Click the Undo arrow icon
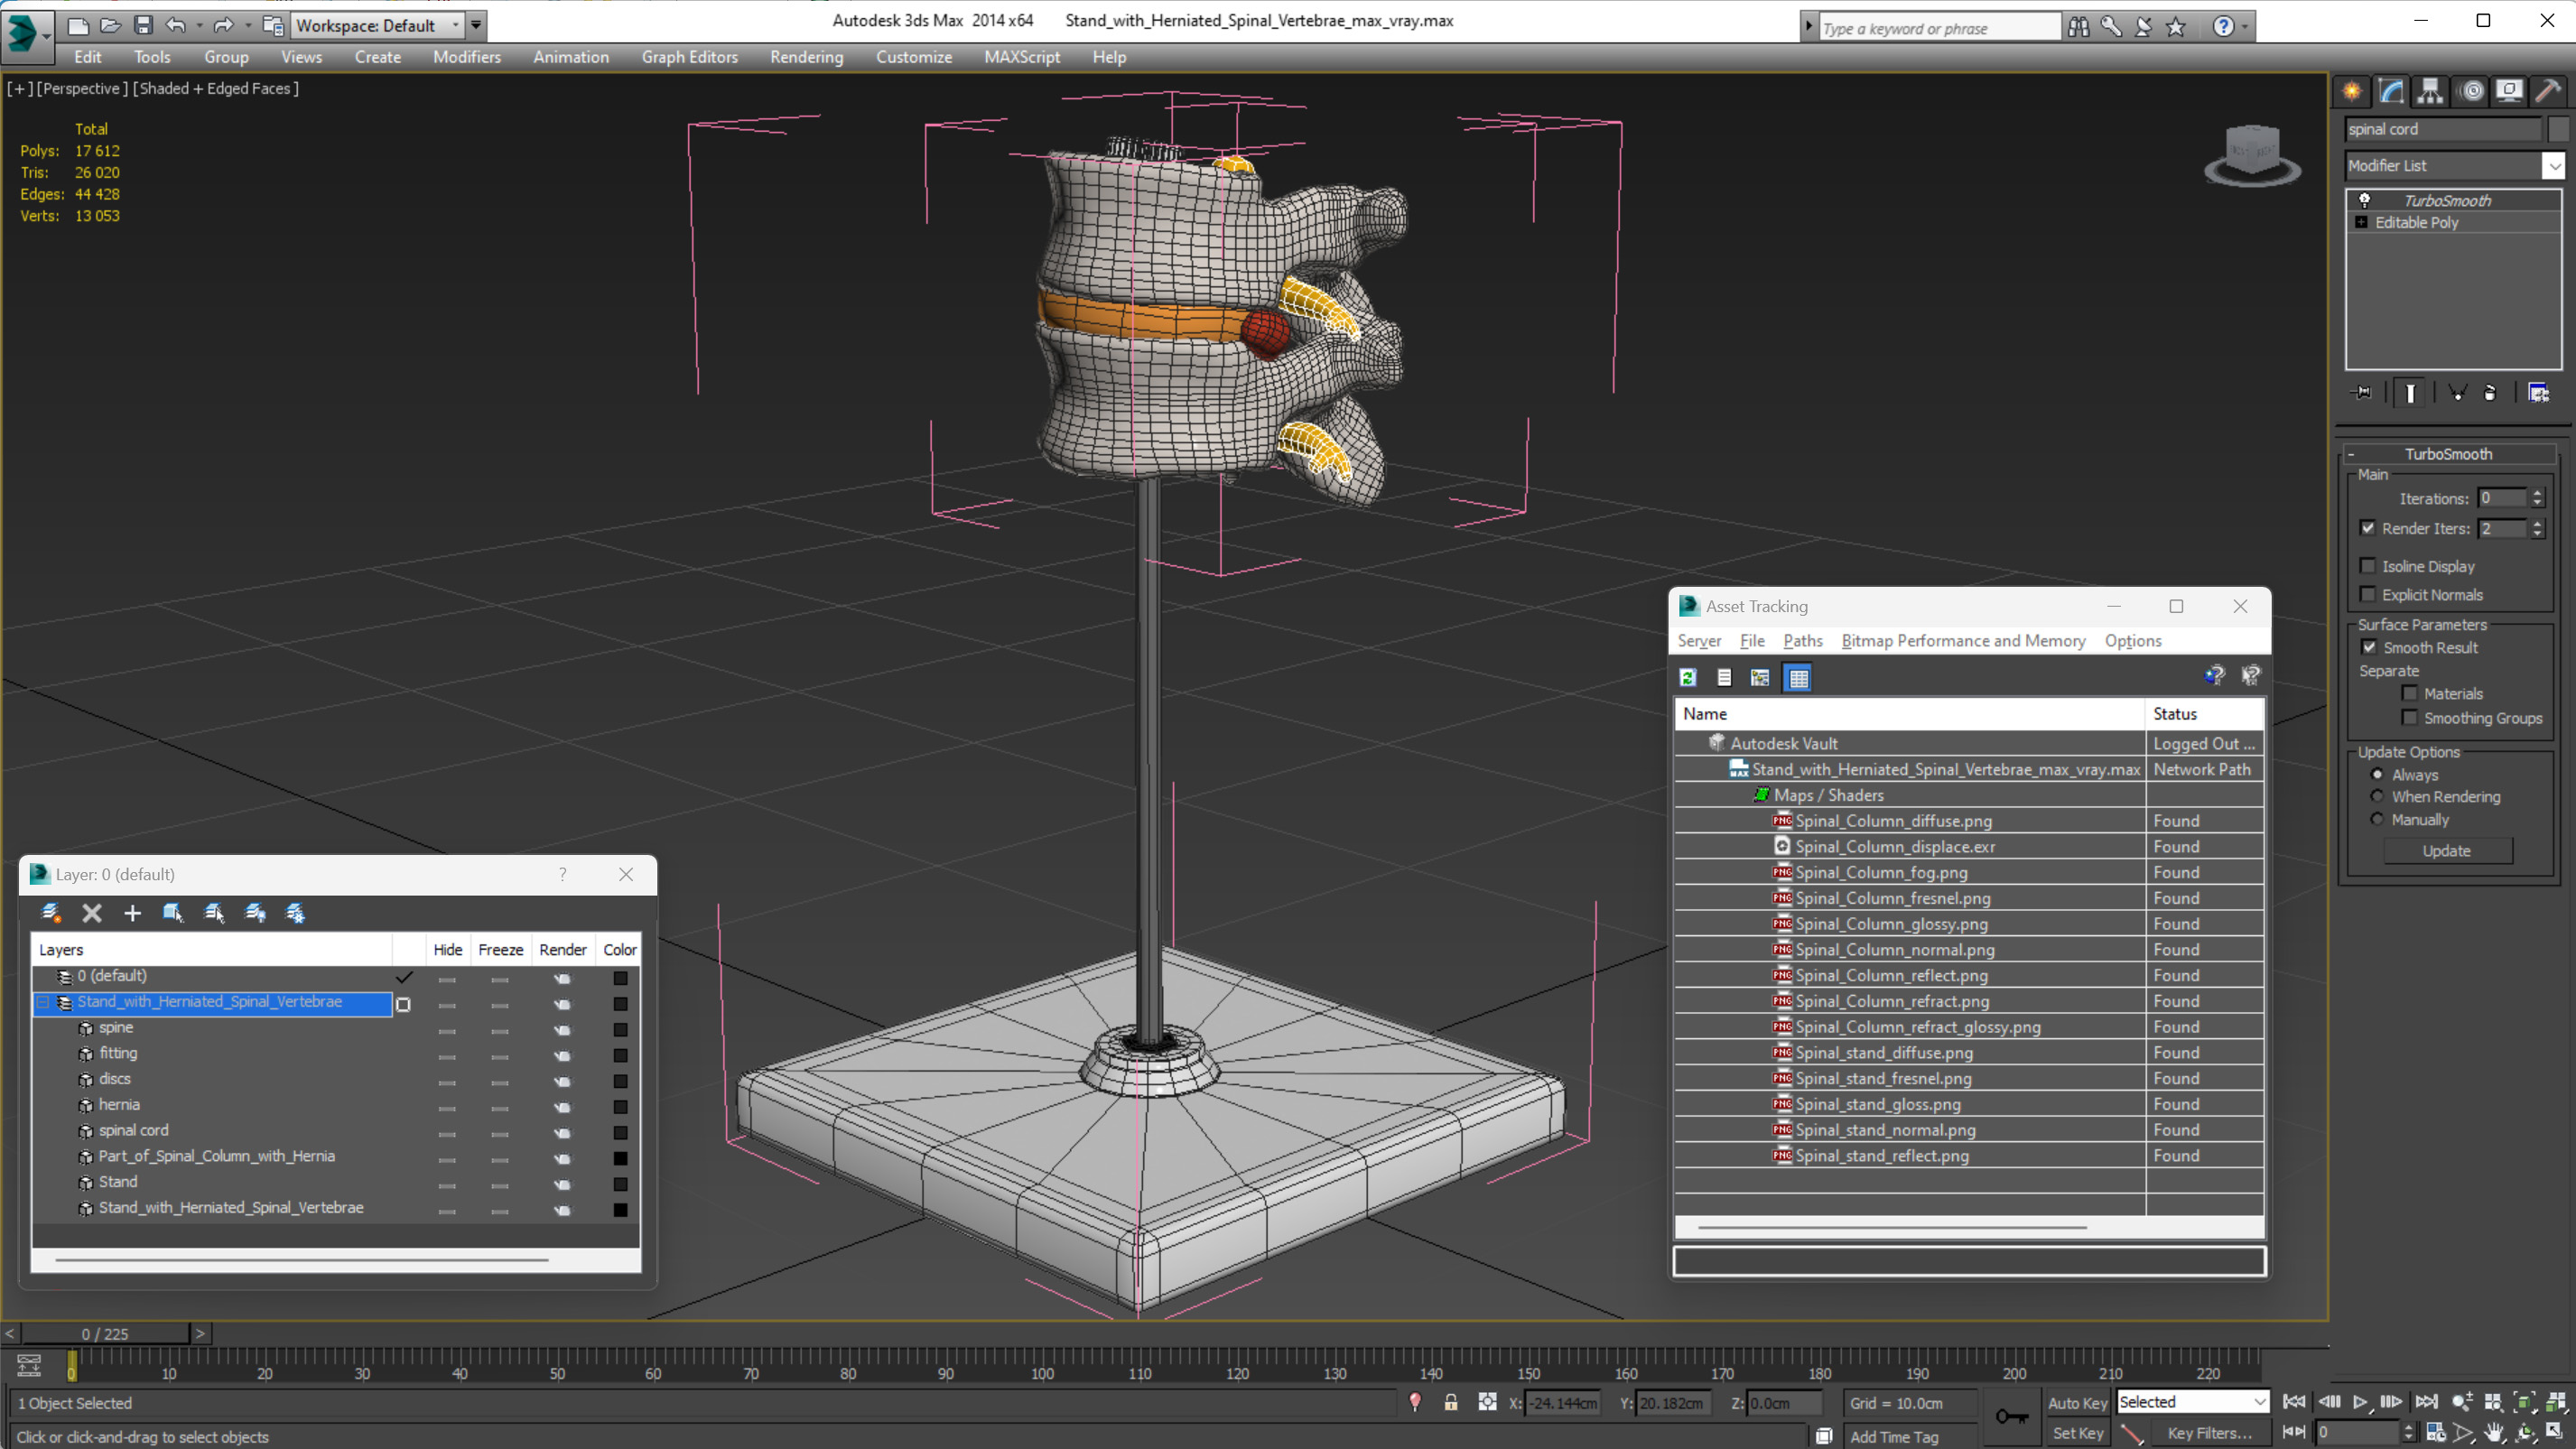 click(x=176, y=25)
